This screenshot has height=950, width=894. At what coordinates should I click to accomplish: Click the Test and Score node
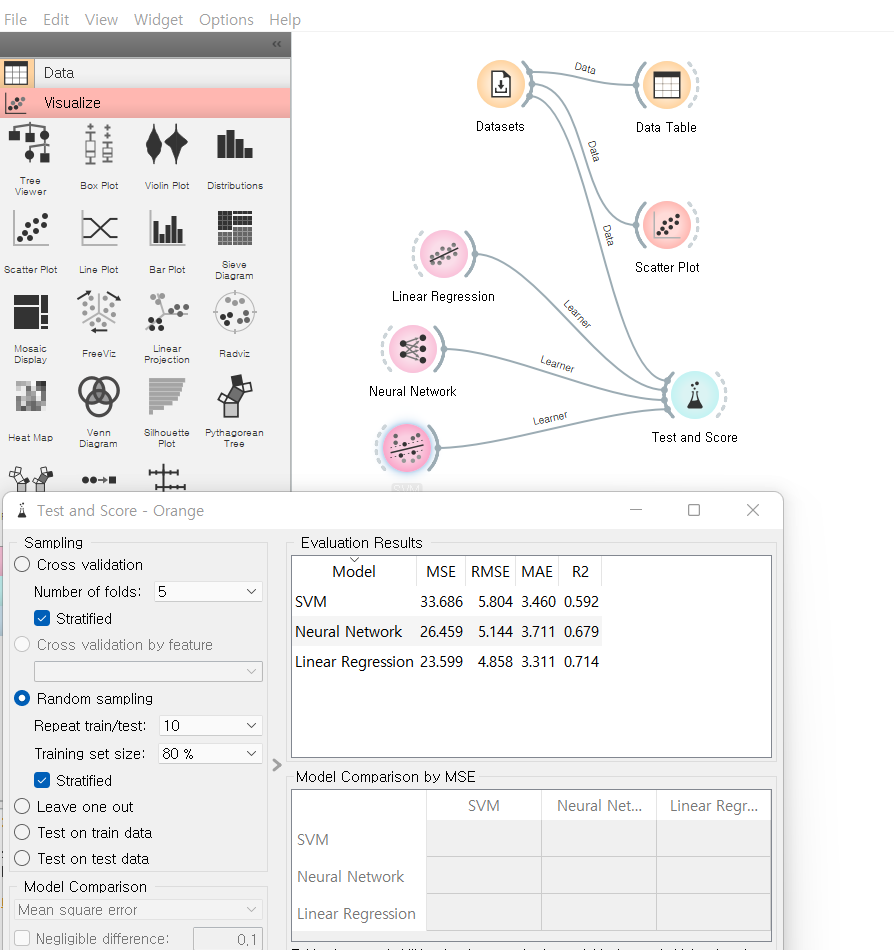pyautogui.click(x=694, y=395)
